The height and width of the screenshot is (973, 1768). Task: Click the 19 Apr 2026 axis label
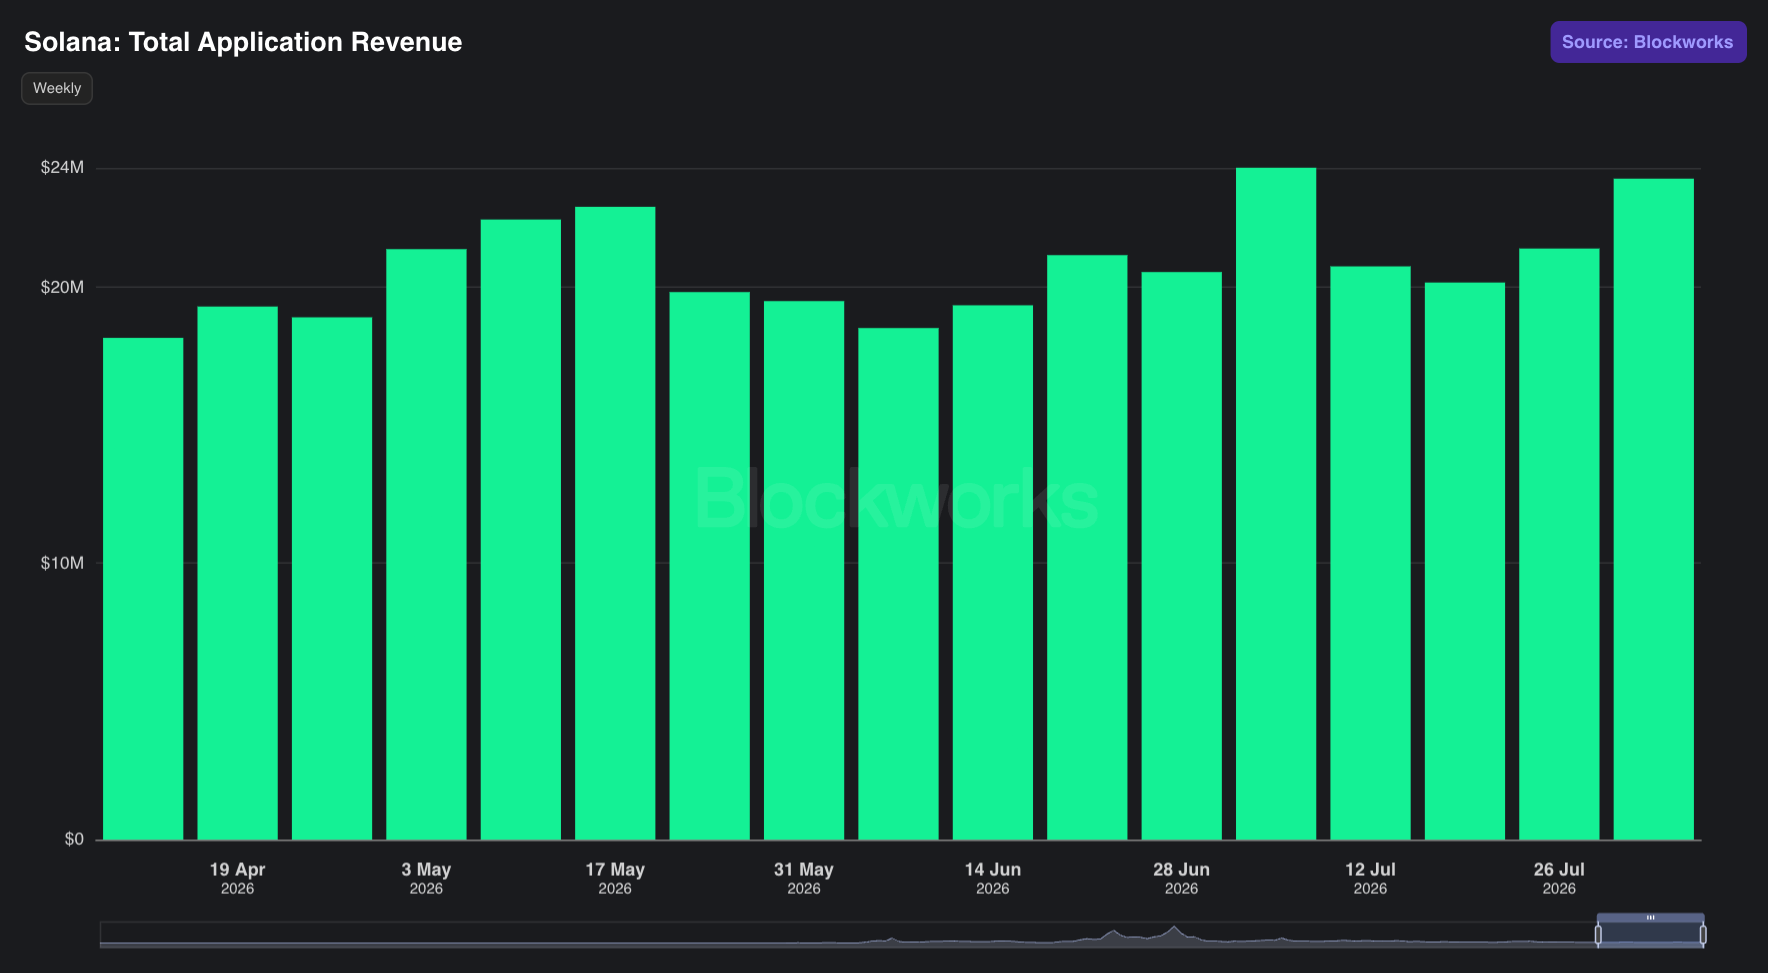(x=237, y=878)
